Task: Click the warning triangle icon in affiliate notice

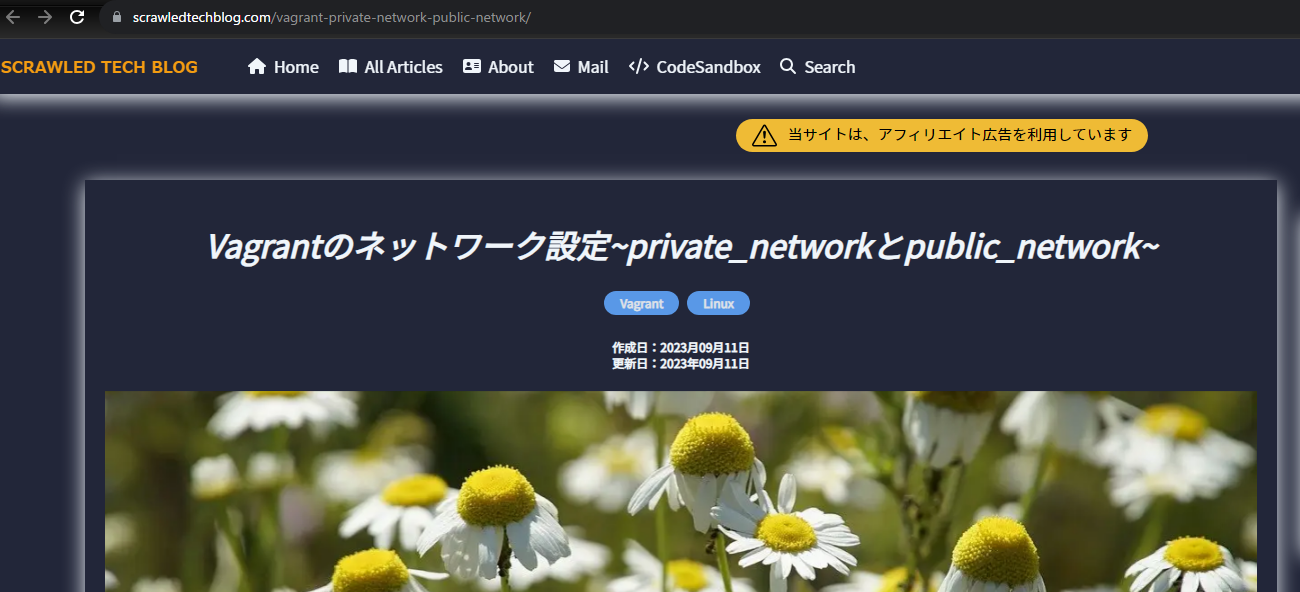Action: point(764,135)
